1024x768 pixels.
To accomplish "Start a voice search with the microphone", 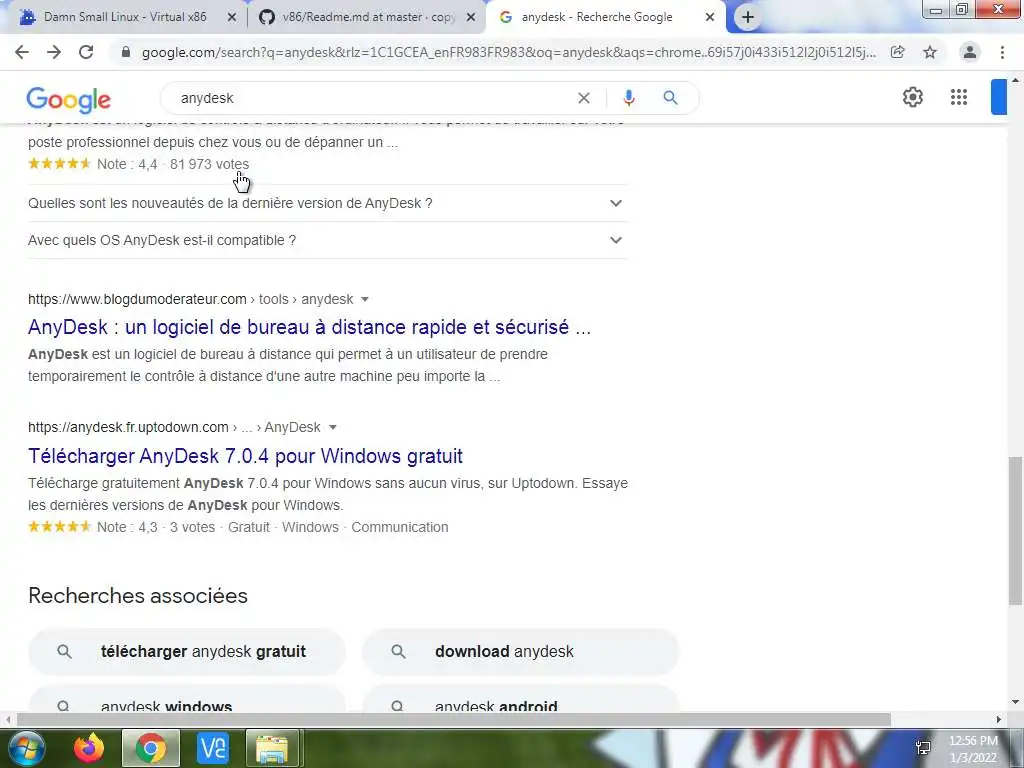I will coord(628,98).
